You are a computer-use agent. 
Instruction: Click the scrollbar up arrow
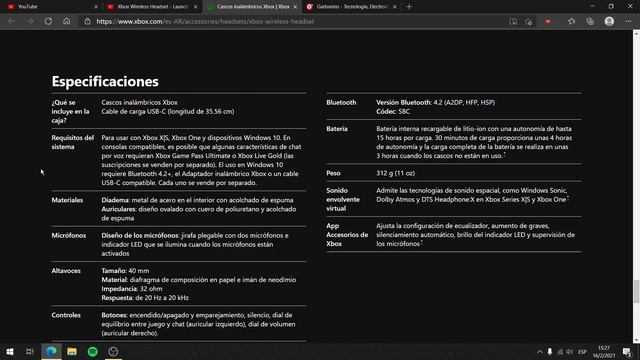coord(636,33)
